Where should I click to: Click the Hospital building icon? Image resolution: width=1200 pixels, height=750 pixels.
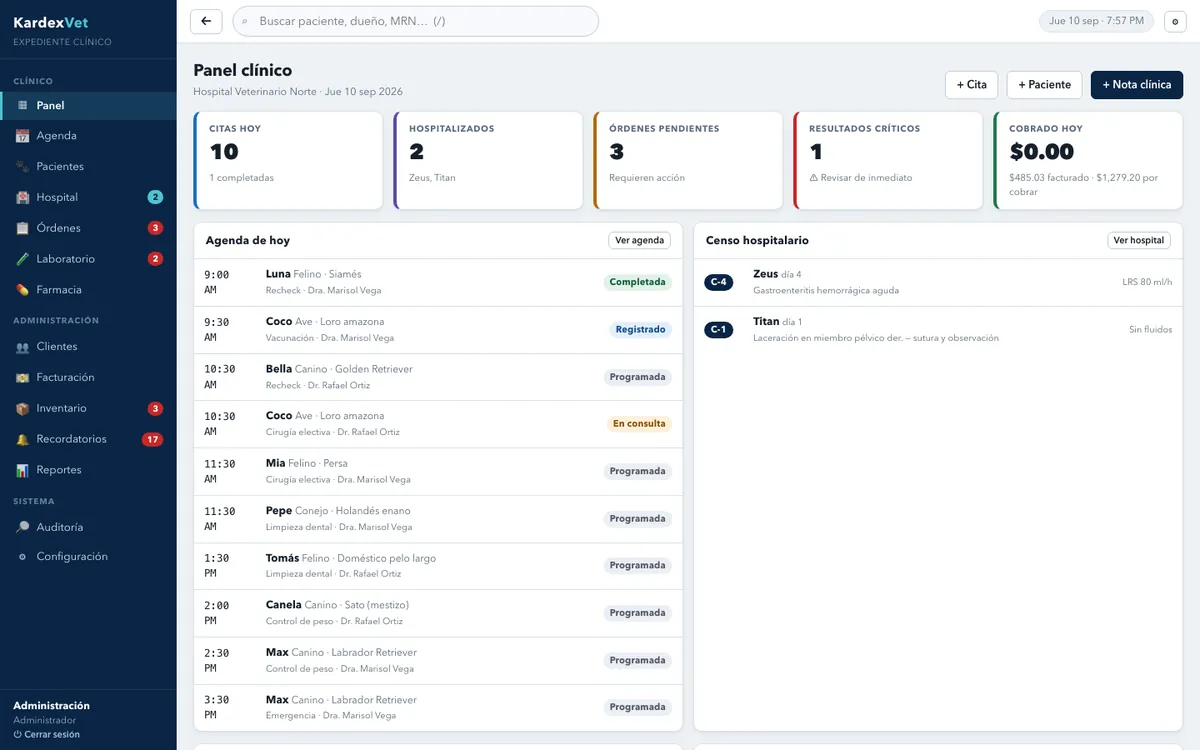[23, 198]
